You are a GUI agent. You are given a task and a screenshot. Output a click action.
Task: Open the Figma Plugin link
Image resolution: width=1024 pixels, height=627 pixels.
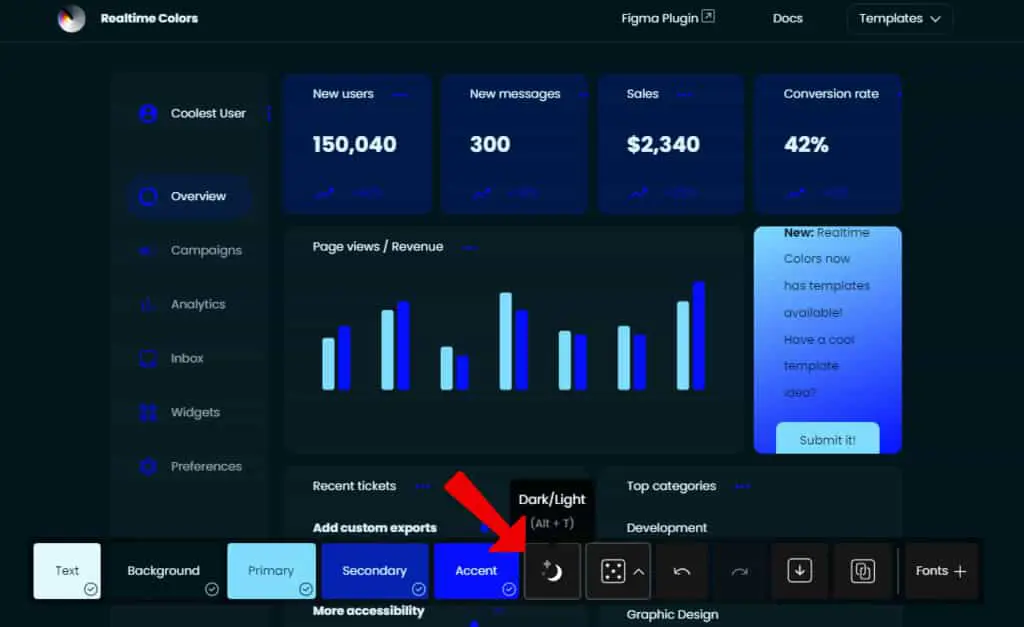point(667,18)
